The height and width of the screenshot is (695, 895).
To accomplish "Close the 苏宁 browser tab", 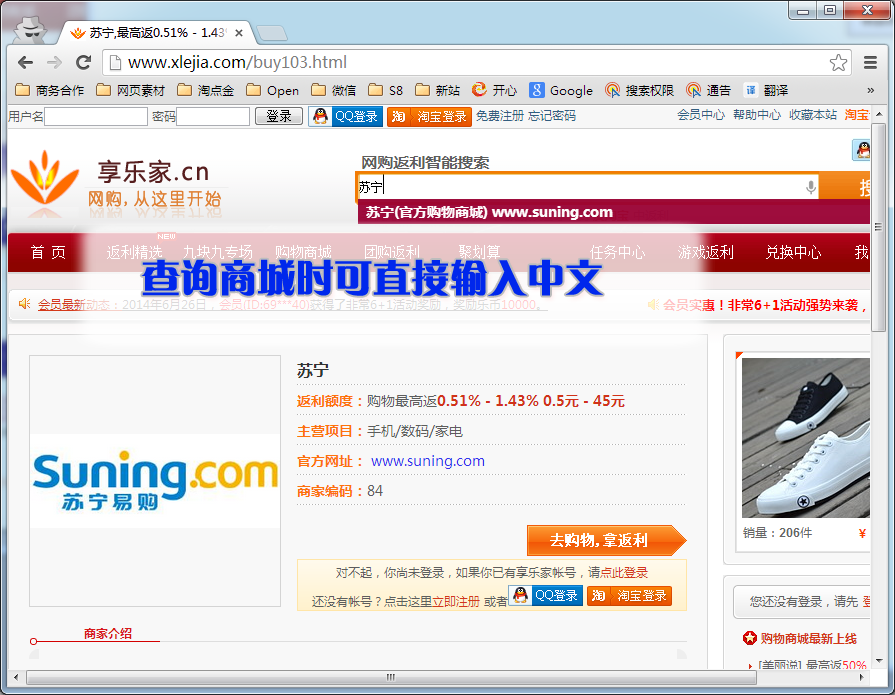I will coord(239,33).
